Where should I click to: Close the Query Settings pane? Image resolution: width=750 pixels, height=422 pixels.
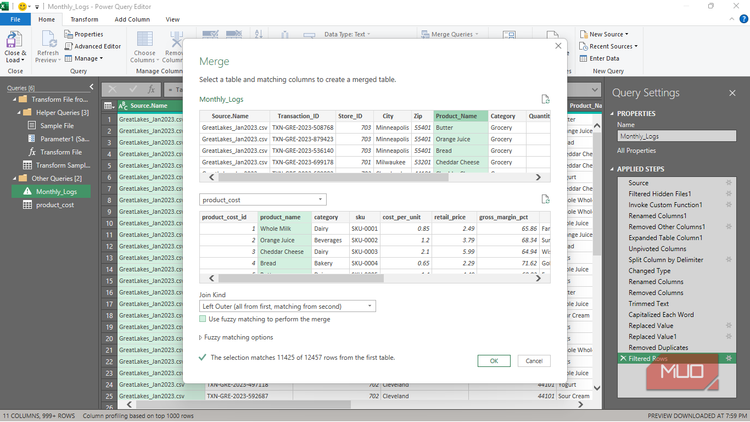pyautogui.click(x=732, y=93)
